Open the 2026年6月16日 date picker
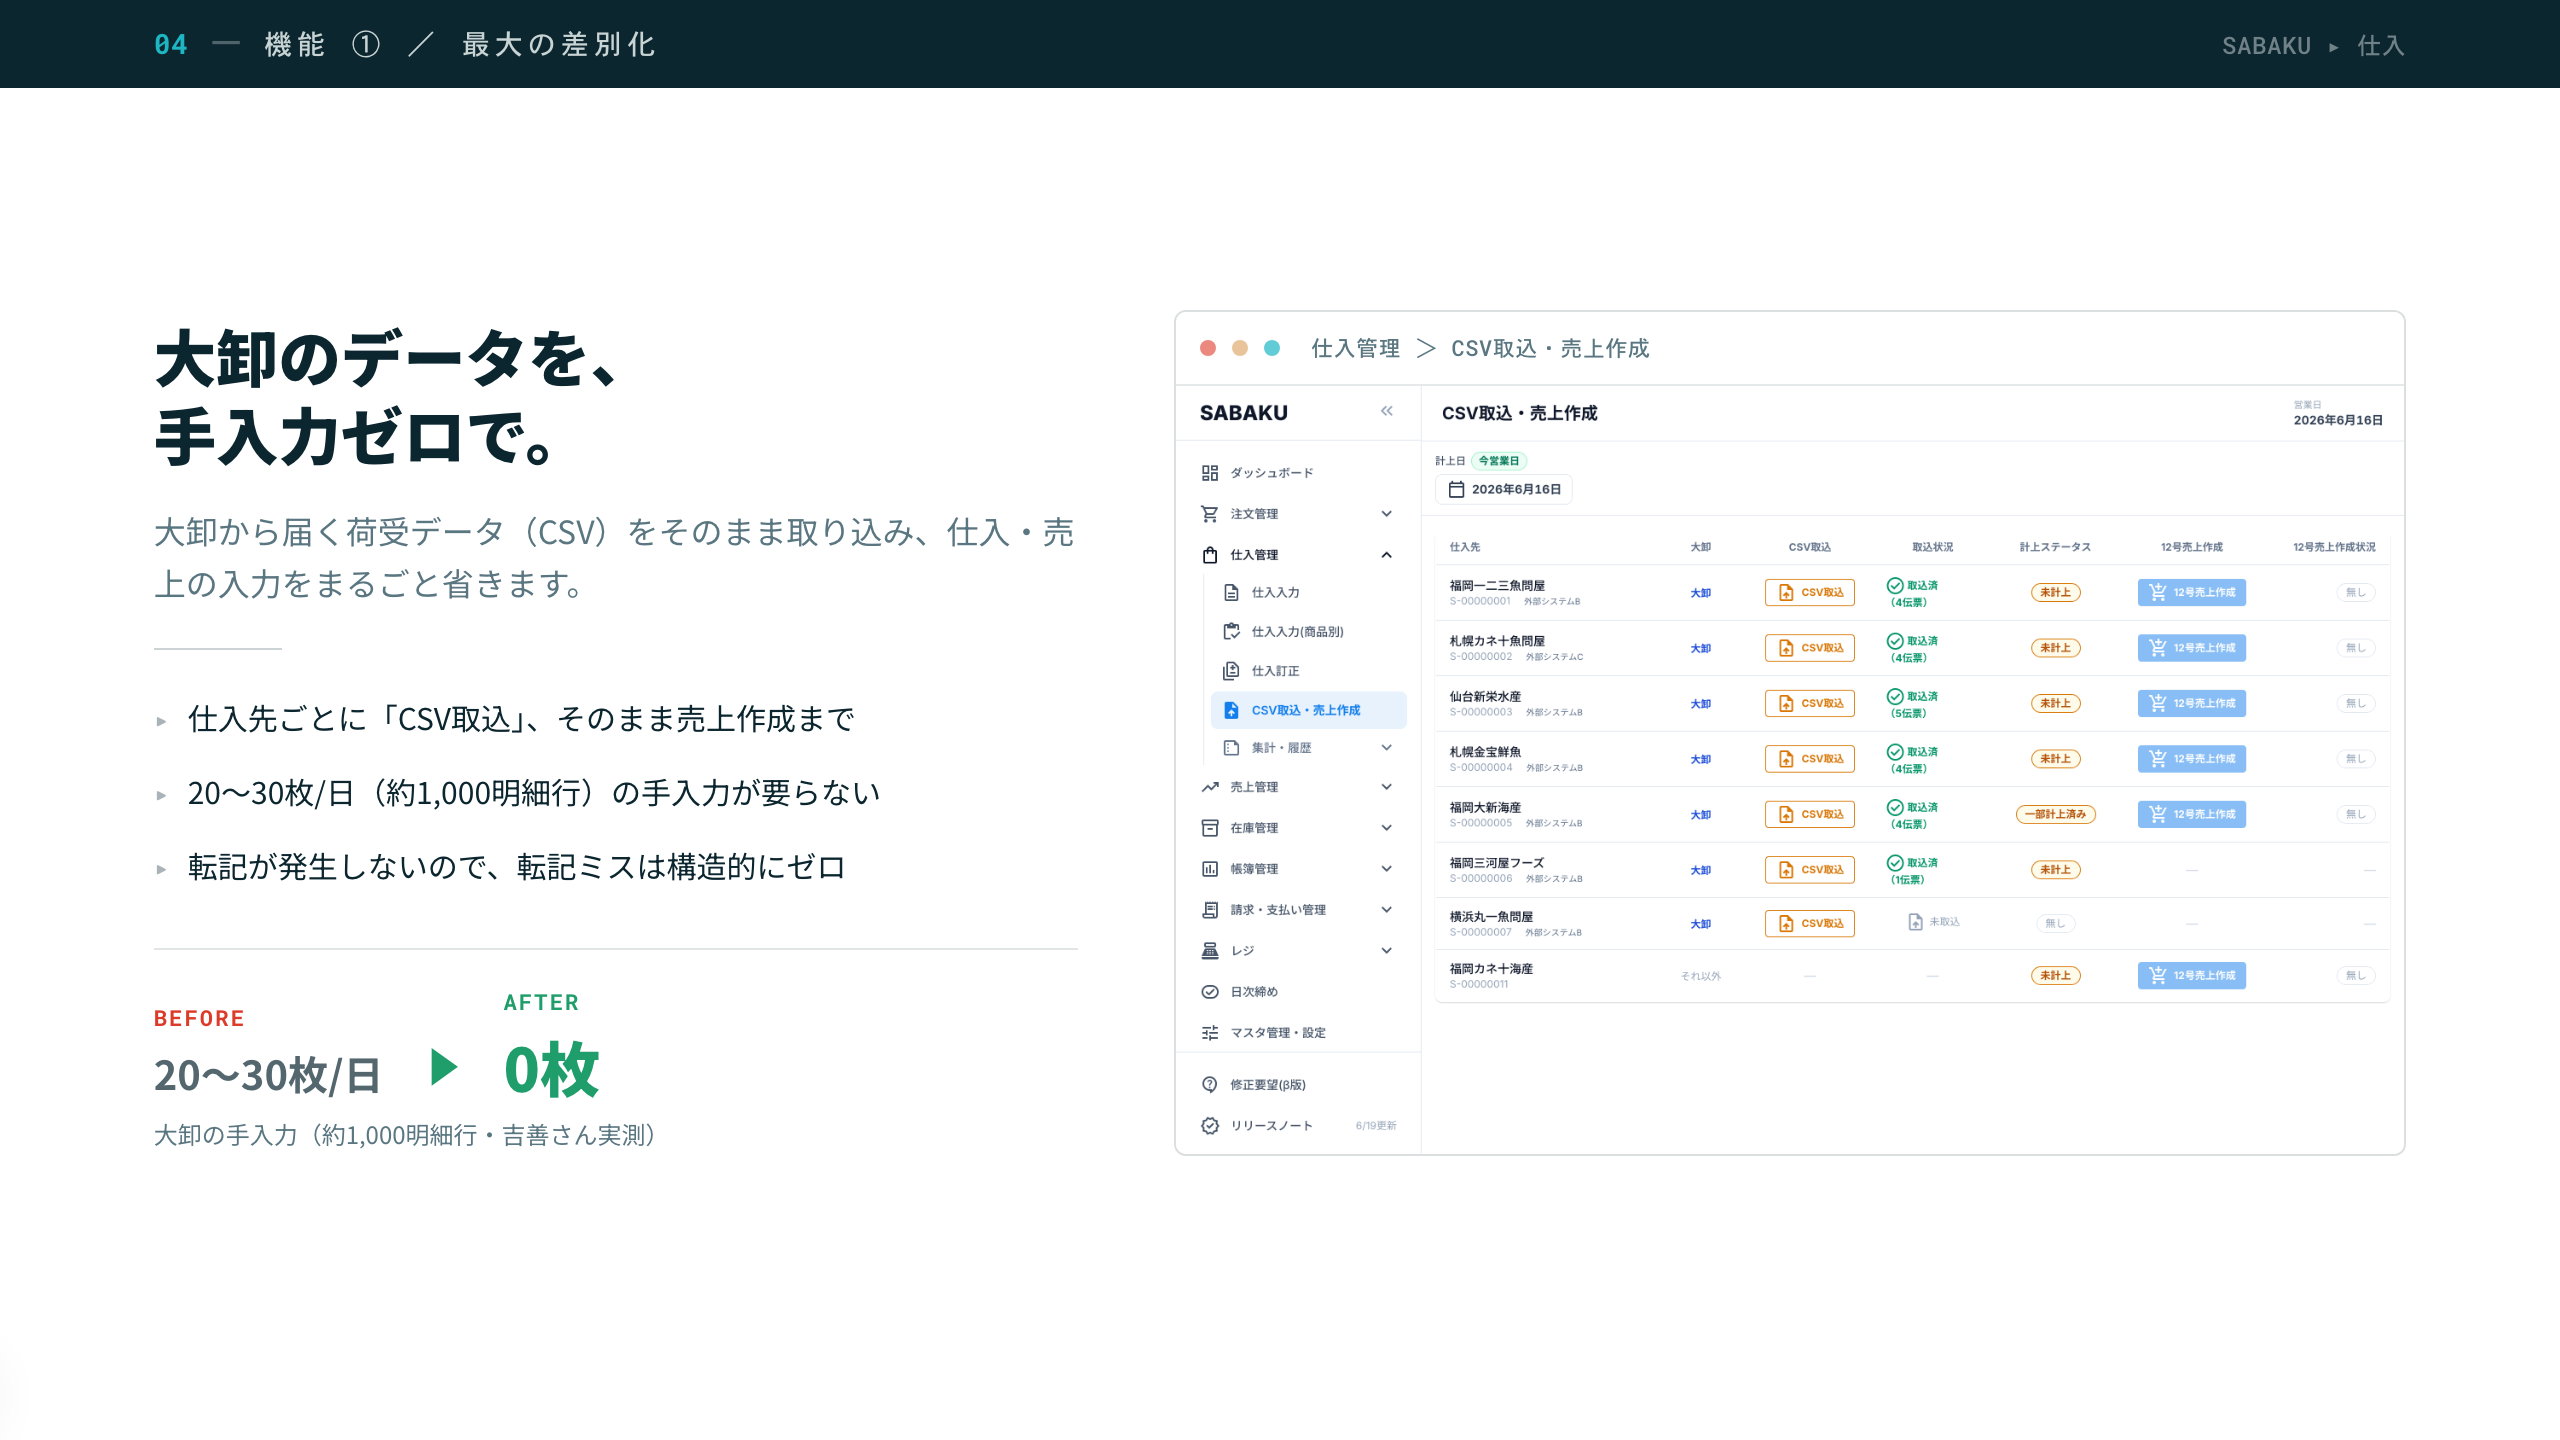The width and height of the screenshot is (2560, 1440). click(1504, 489)
